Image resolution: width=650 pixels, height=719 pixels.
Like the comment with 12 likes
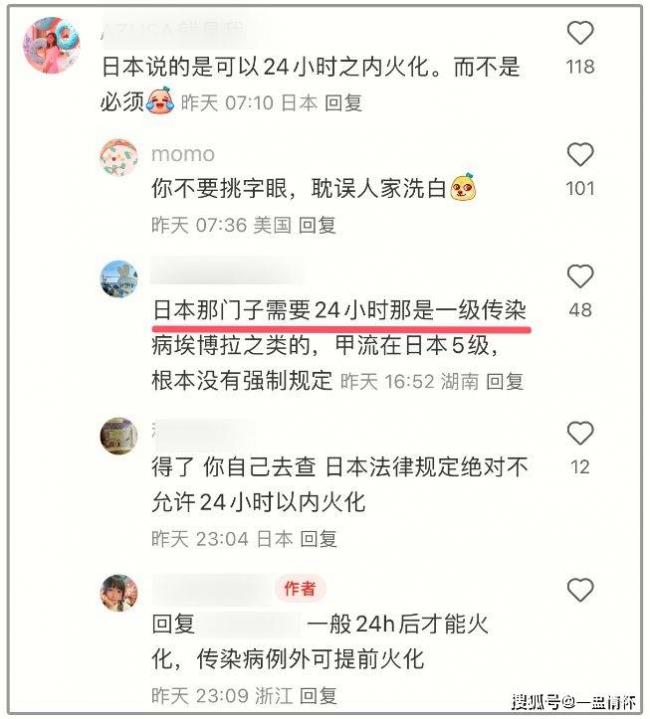[x=580, y=433]
